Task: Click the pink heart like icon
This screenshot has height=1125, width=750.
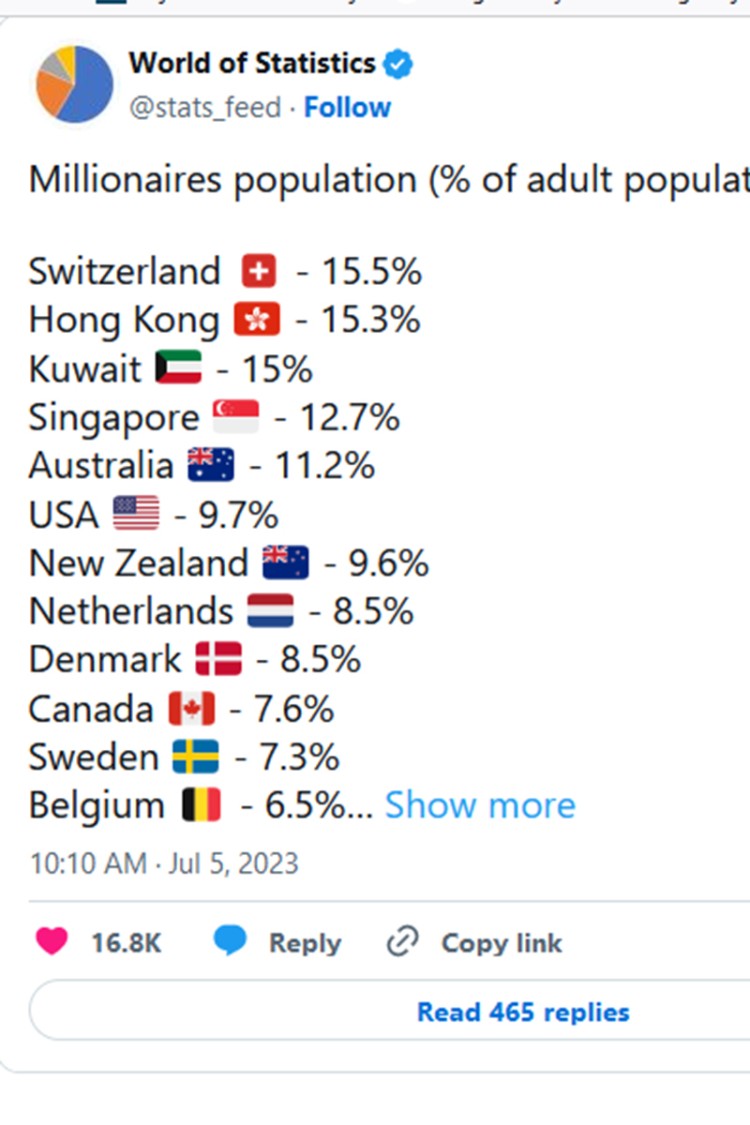Action: click(x=52, y=942)
